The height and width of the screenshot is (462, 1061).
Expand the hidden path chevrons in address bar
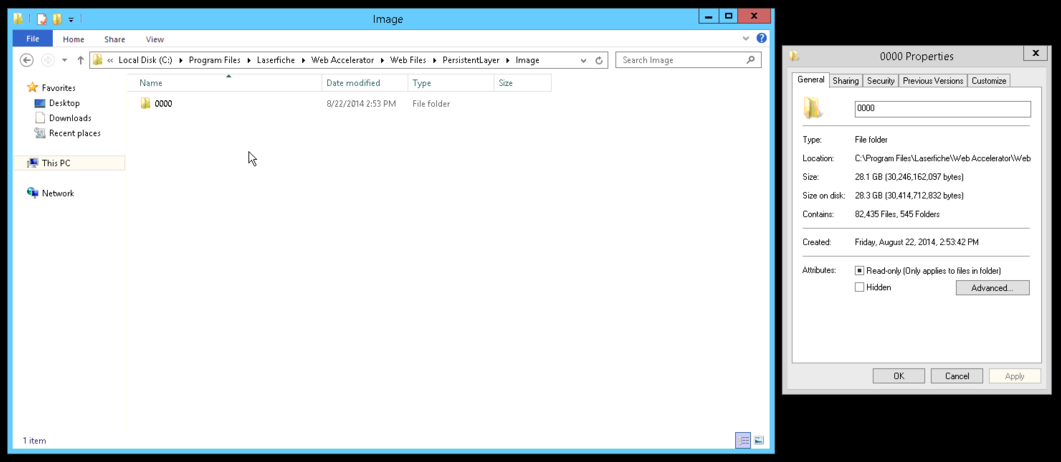[x=110, y=60]
